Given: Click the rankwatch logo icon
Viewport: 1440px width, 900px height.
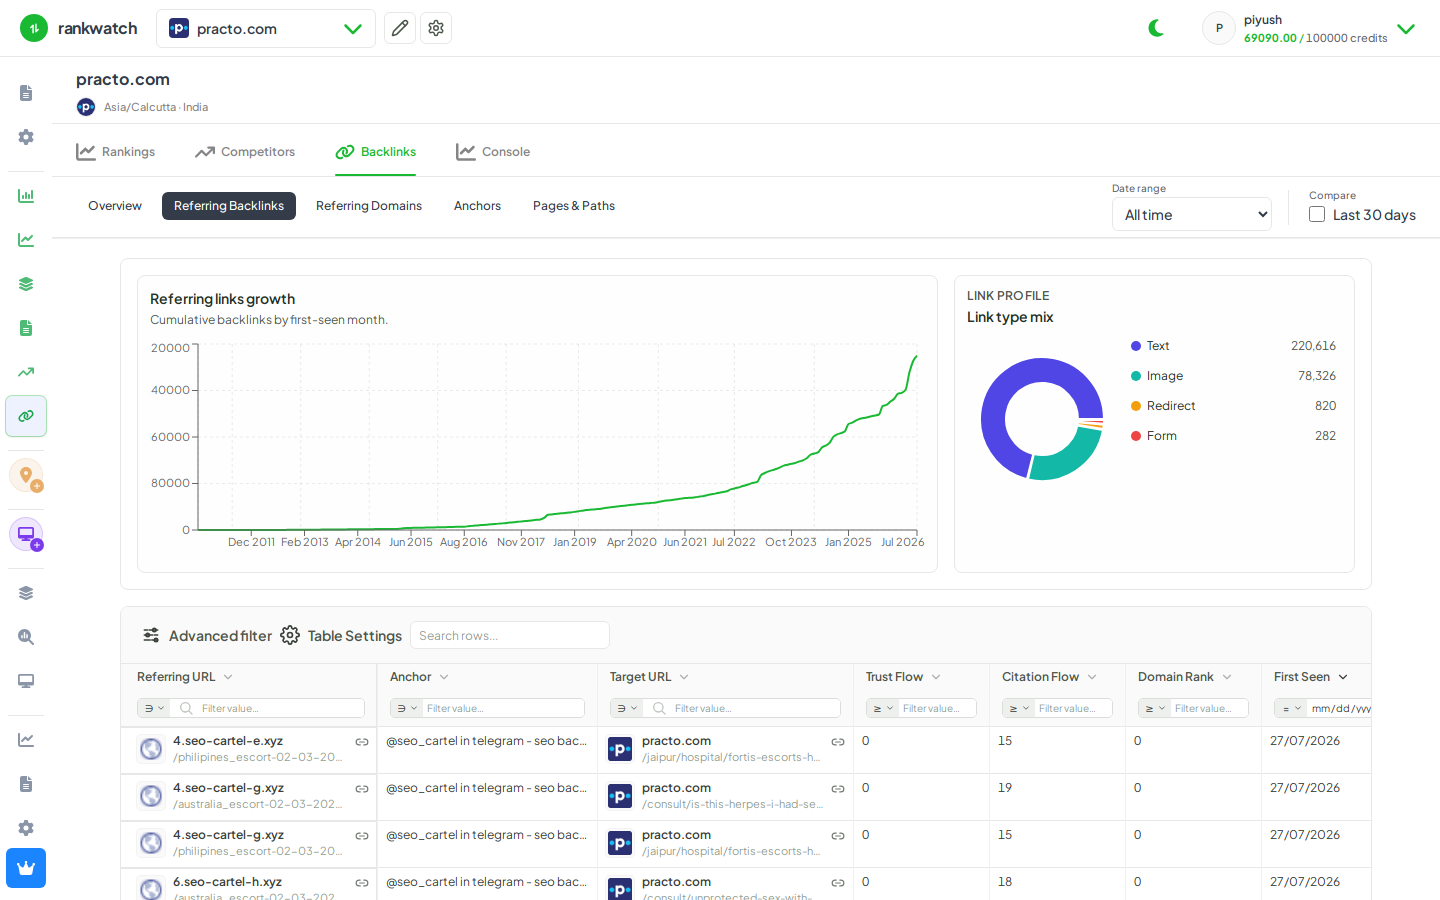Looking at the screenshot, I should (x=34, y=28).
